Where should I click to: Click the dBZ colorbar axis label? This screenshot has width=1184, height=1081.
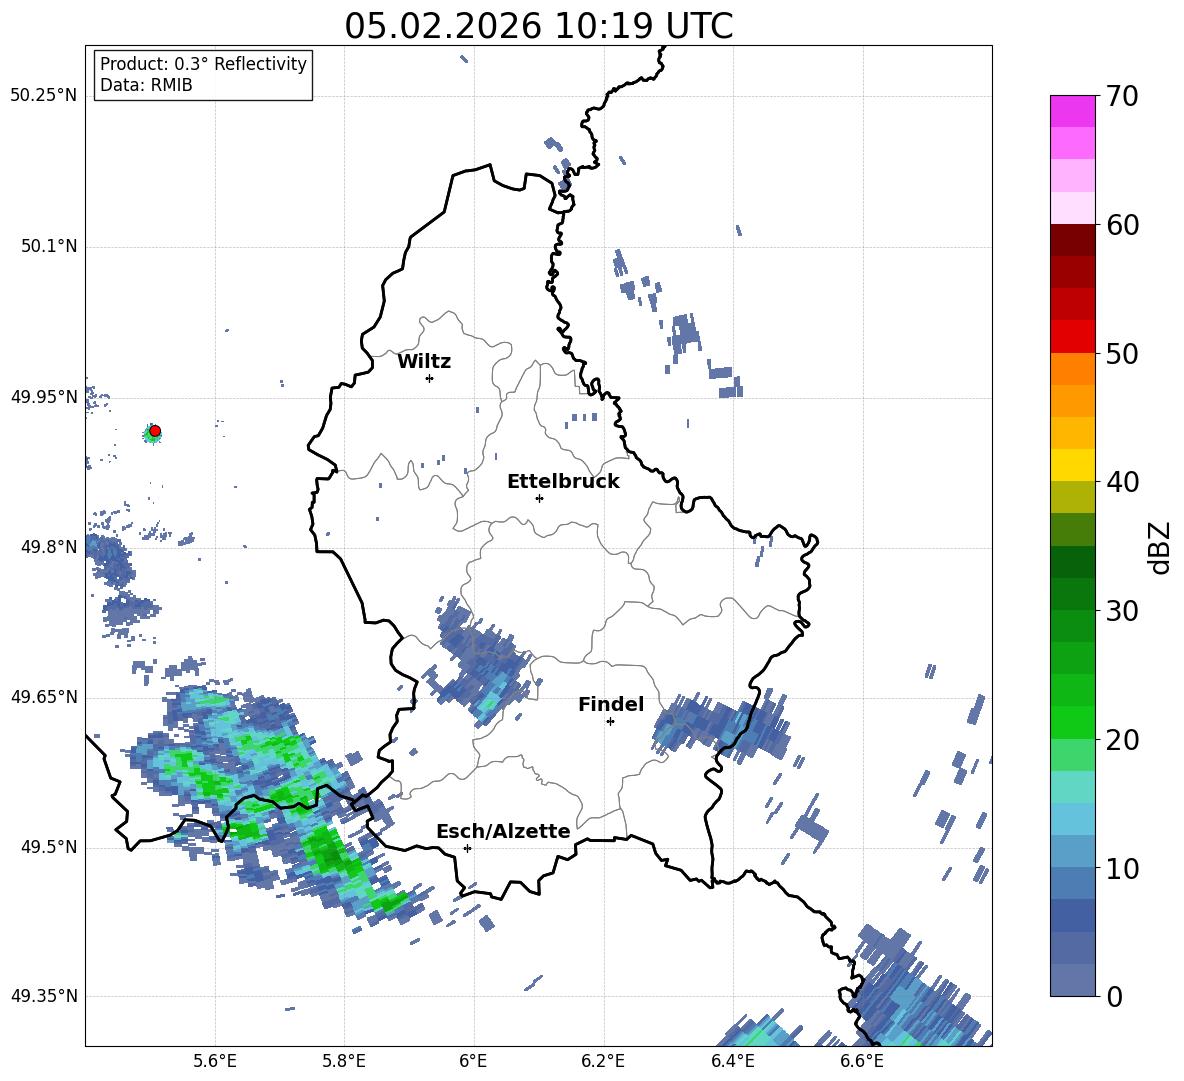1158,547
